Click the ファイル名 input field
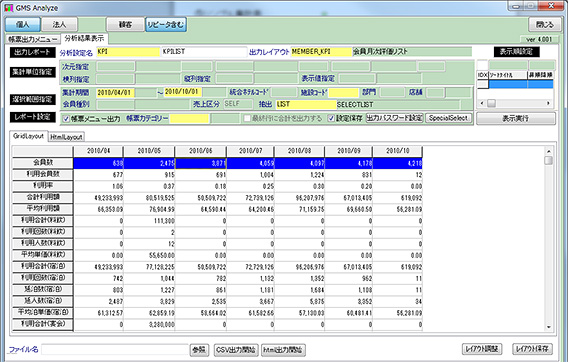 [115, 350]
